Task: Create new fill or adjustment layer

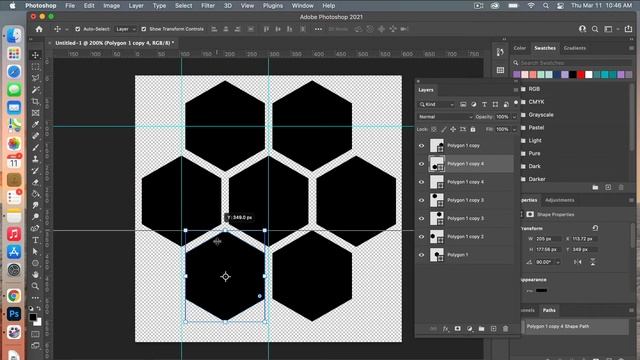Action: 469,329
